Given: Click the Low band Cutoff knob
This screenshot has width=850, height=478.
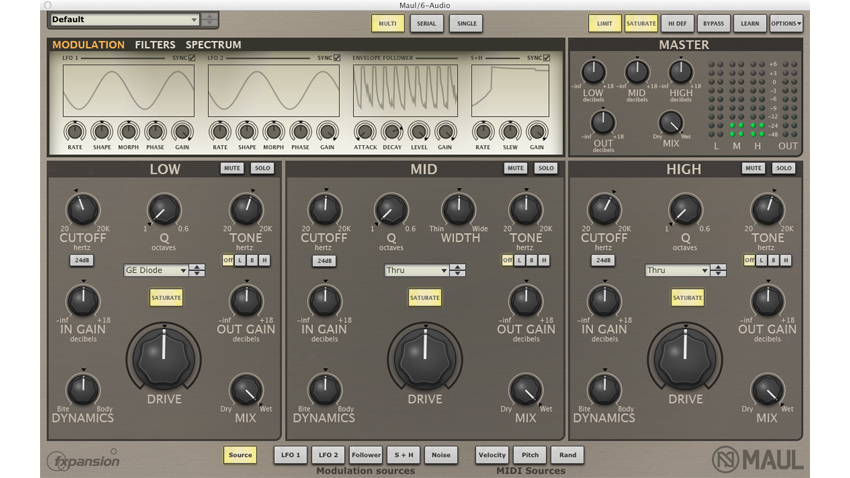Looking at the screenshot, I should (x=82, y=210).
